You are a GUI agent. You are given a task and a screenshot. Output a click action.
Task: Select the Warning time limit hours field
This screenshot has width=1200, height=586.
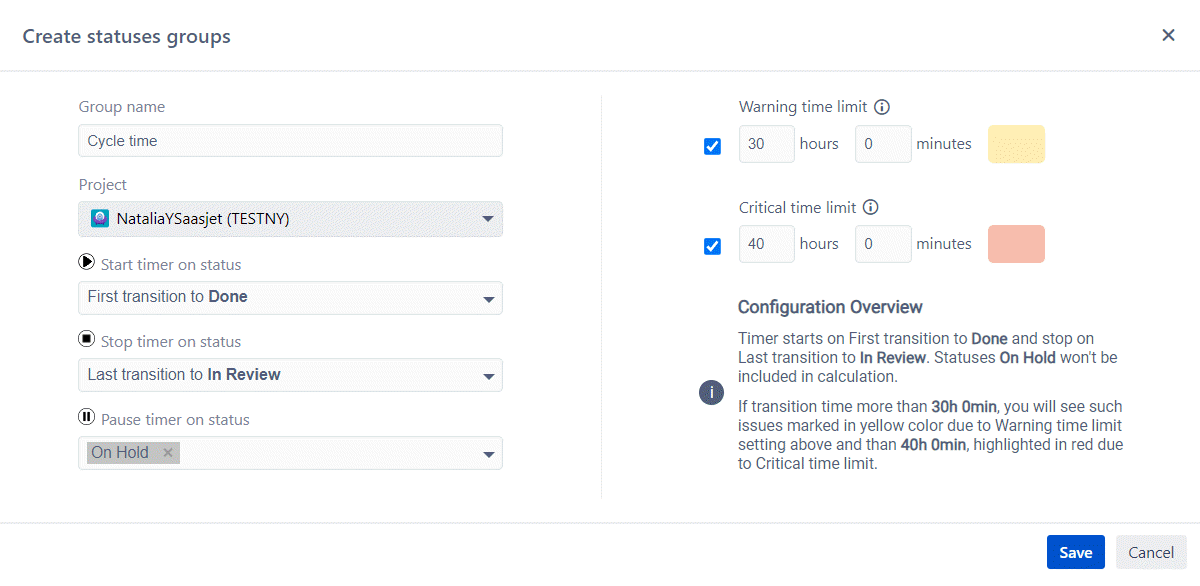766,144
